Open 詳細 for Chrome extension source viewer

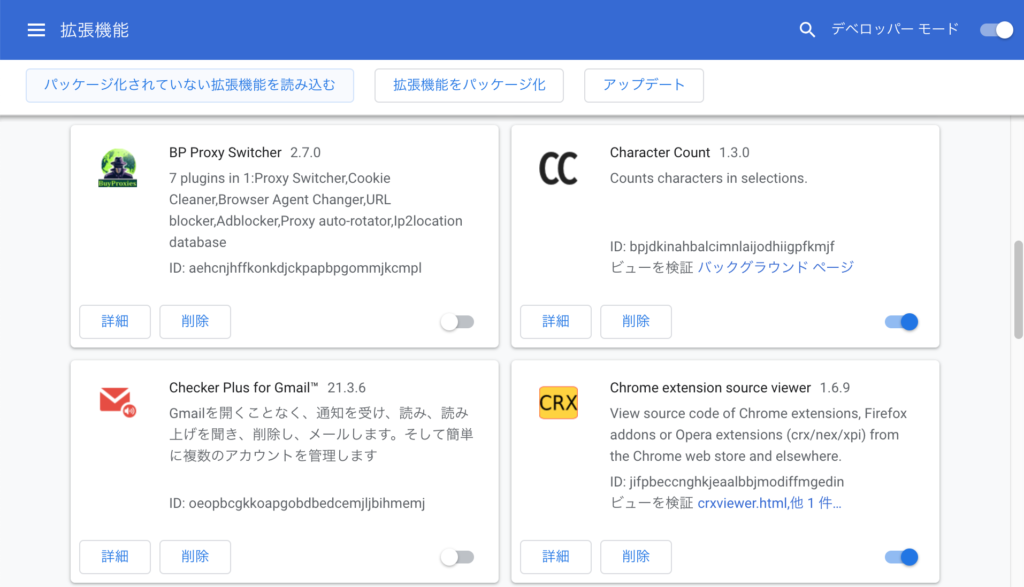pyautogui.click(x=556, y=557)
